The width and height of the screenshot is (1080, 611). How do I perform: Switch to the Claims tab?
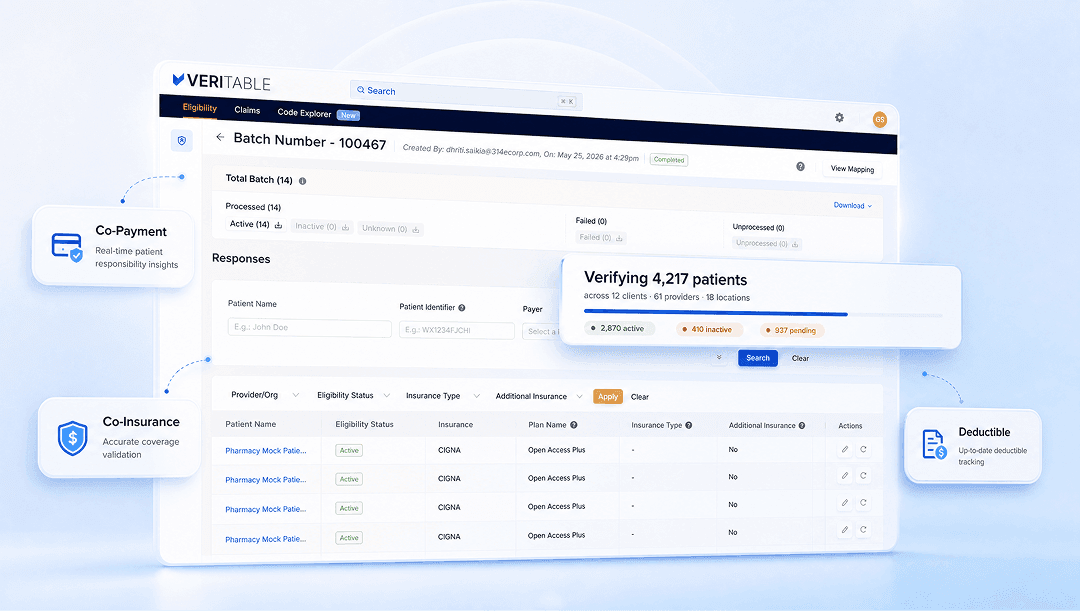pyautogui.click(x=247, y=110)
